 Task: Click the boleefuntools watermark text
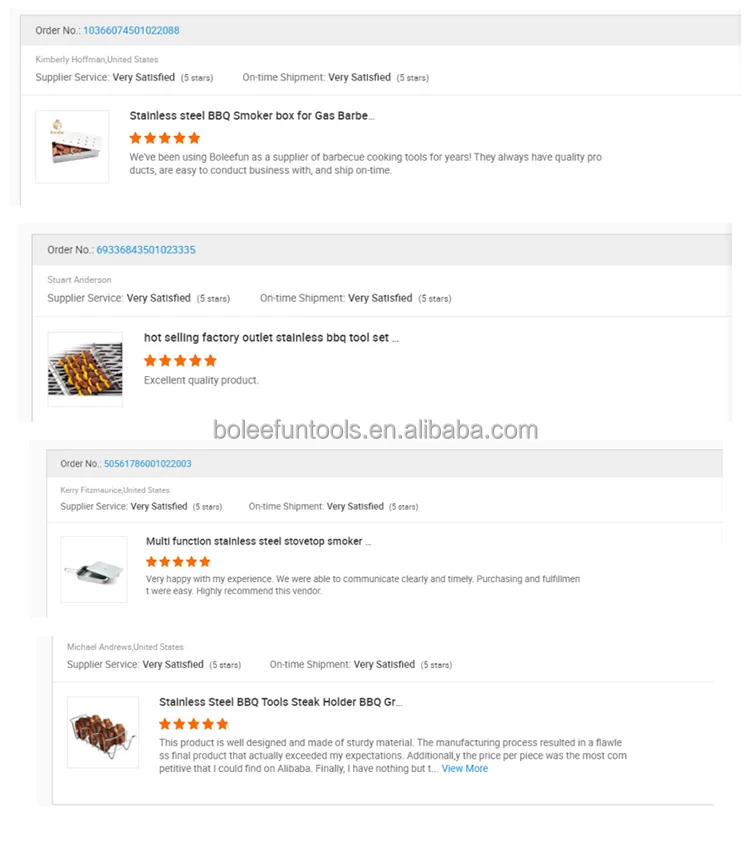pos(375,429)
